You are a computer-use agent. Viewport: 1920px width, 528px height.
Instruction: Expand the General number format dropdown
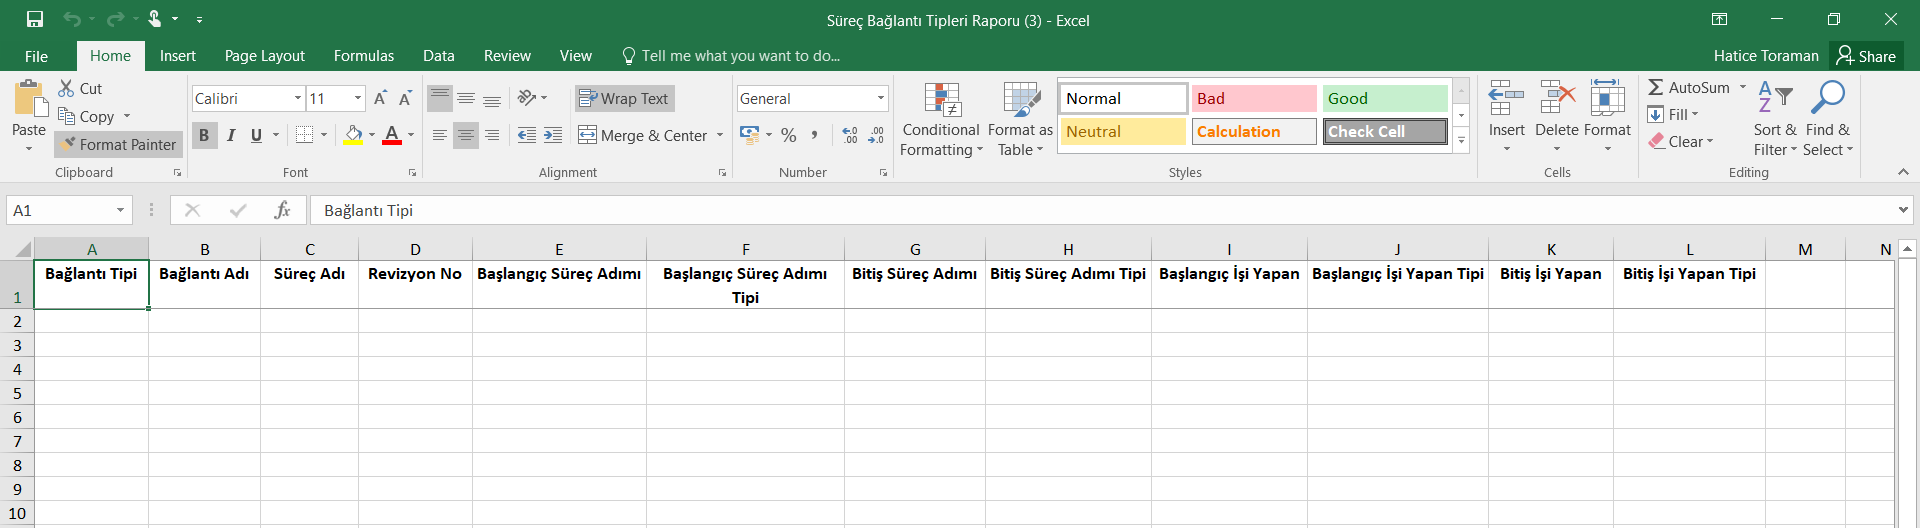coord(881,98)
